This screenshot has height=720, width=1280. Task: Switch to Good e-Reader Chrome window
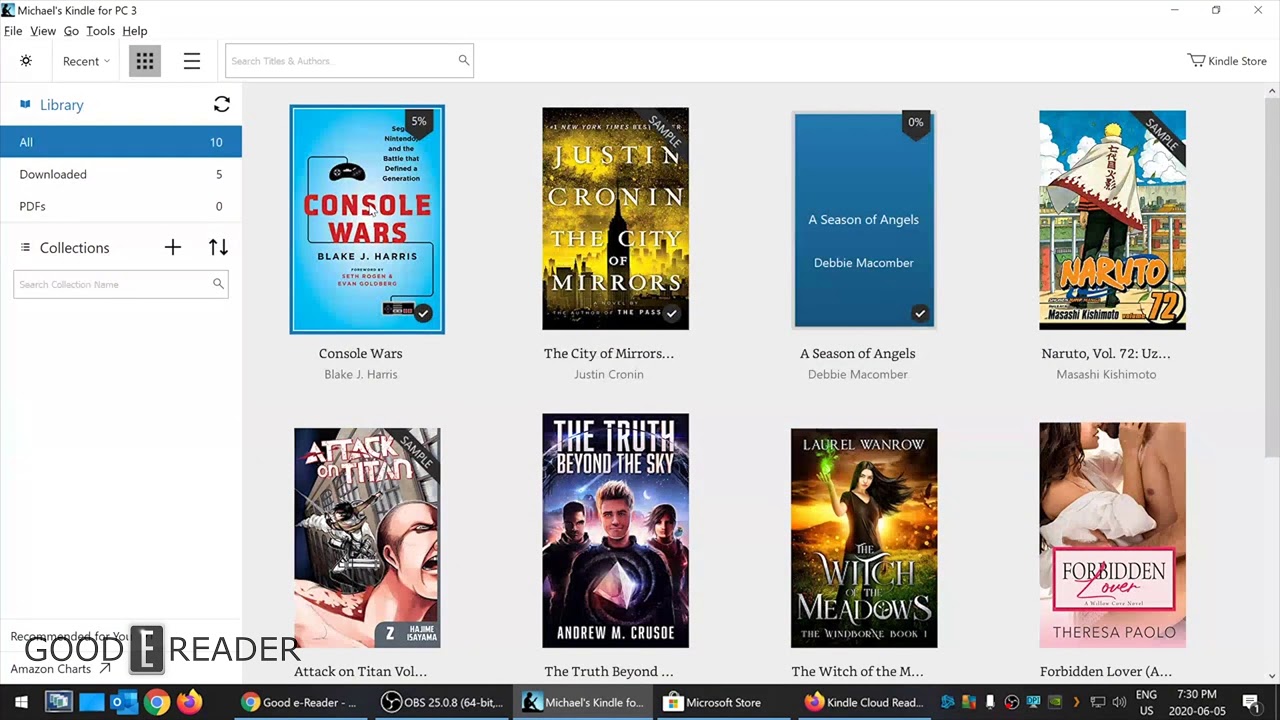point(302,702)
